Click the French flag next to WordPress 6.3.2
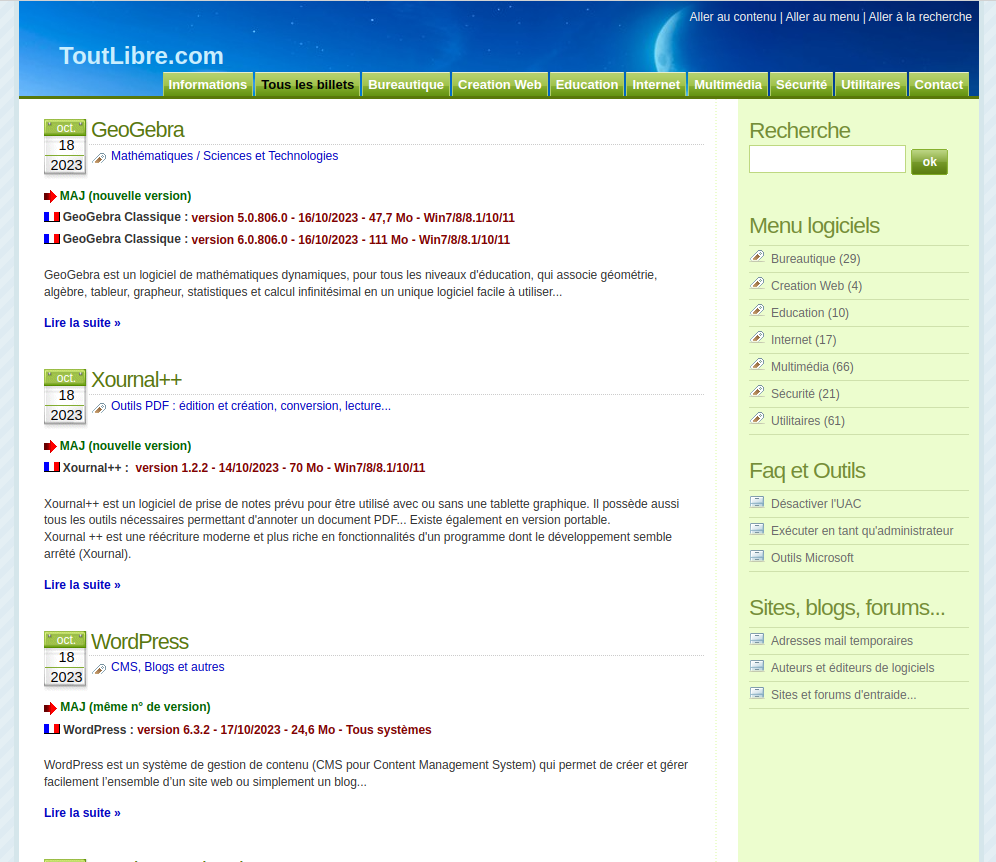This screenshot has height=862, width=996. [x=52, y=729]
